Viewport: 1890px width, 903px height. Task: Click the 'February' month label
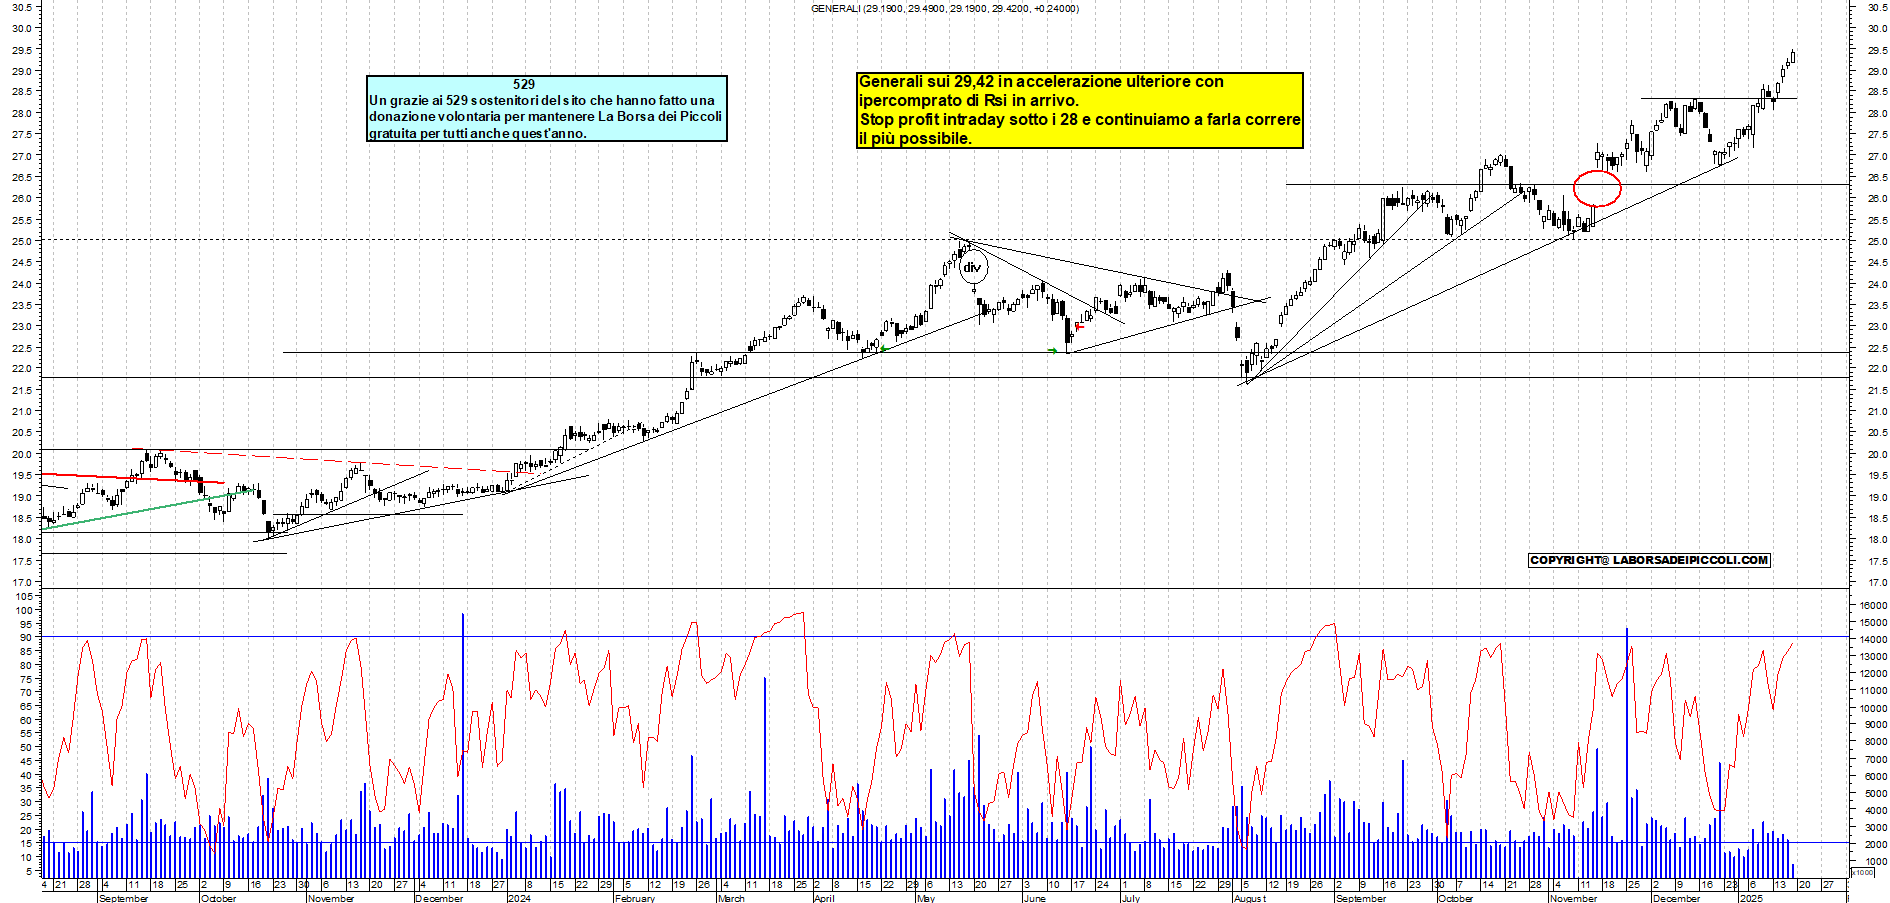coord(635,898)
